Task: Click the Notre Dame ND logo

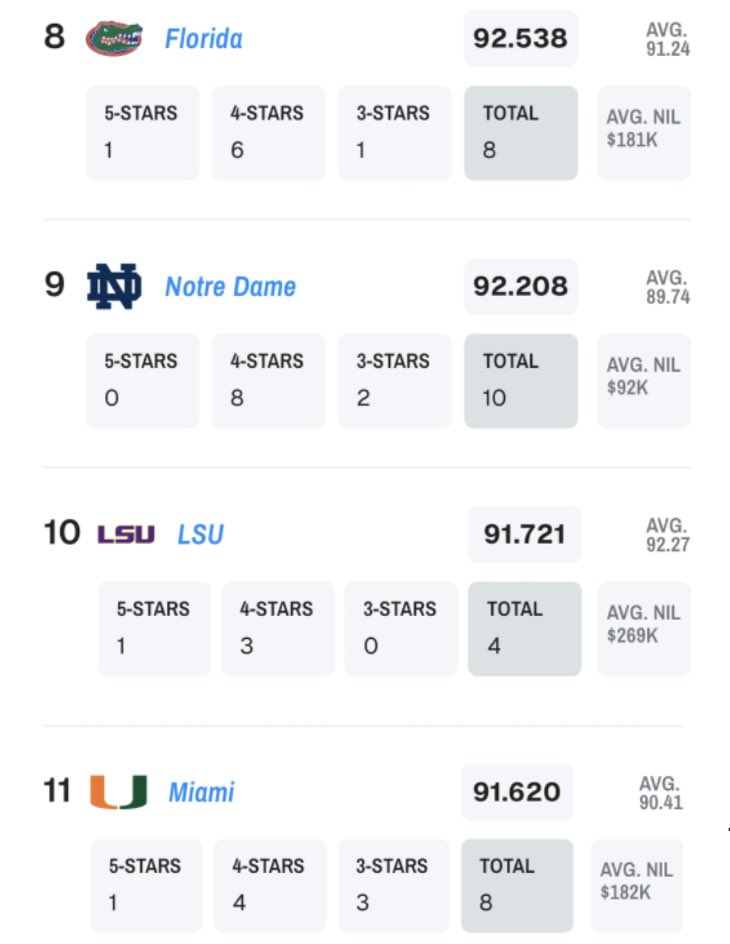Action: tap(114, 287)
